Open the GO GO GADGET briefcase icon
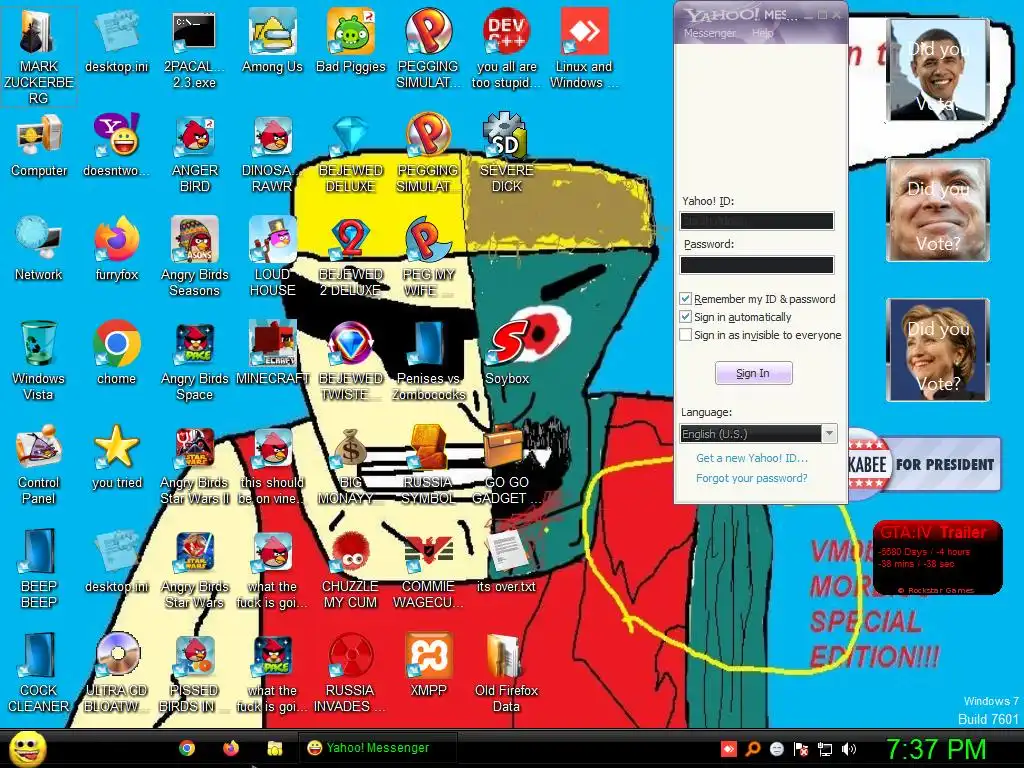The image size is (1024, 768). [507, 464]
